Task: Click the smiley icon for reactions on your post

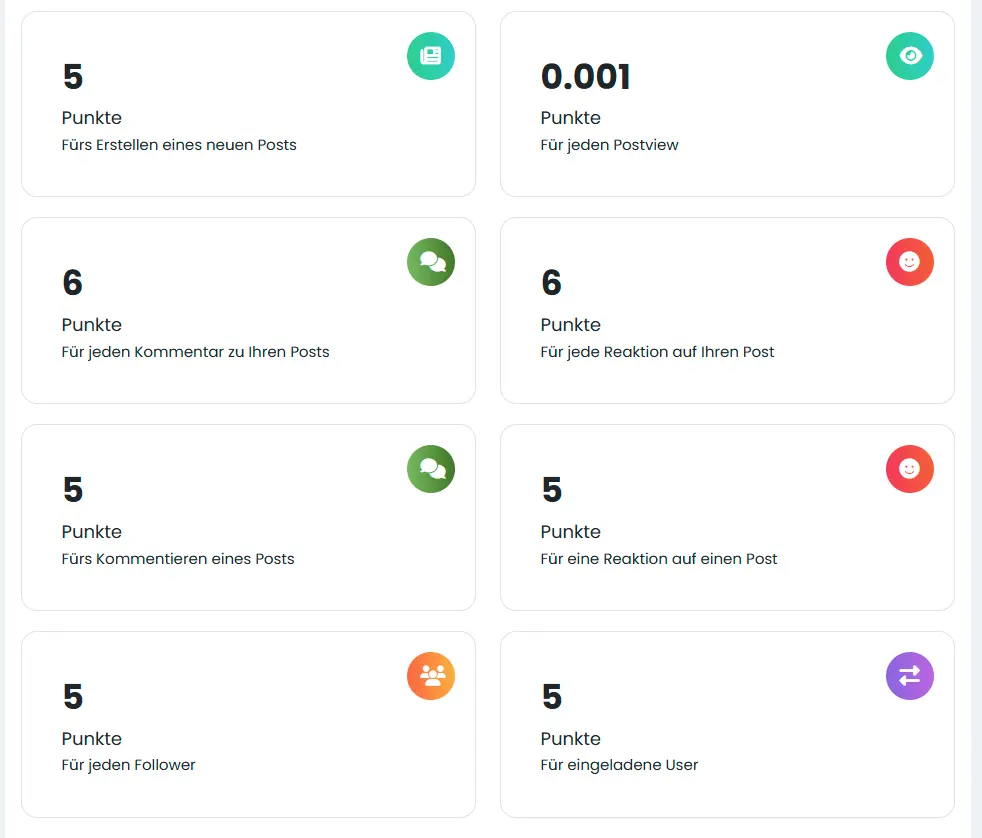Action: coord(910,262)
